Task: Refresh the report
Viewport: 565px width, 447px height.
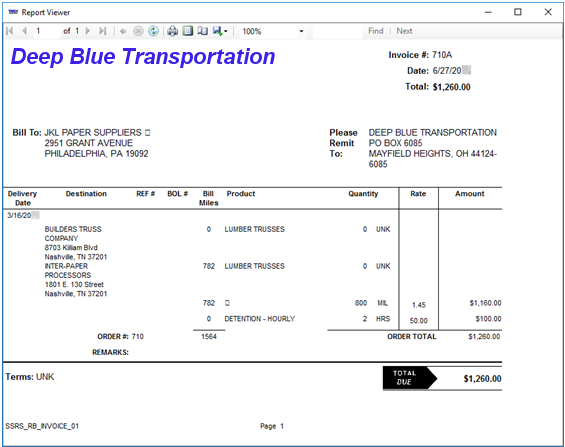Action: pos(154,31)
